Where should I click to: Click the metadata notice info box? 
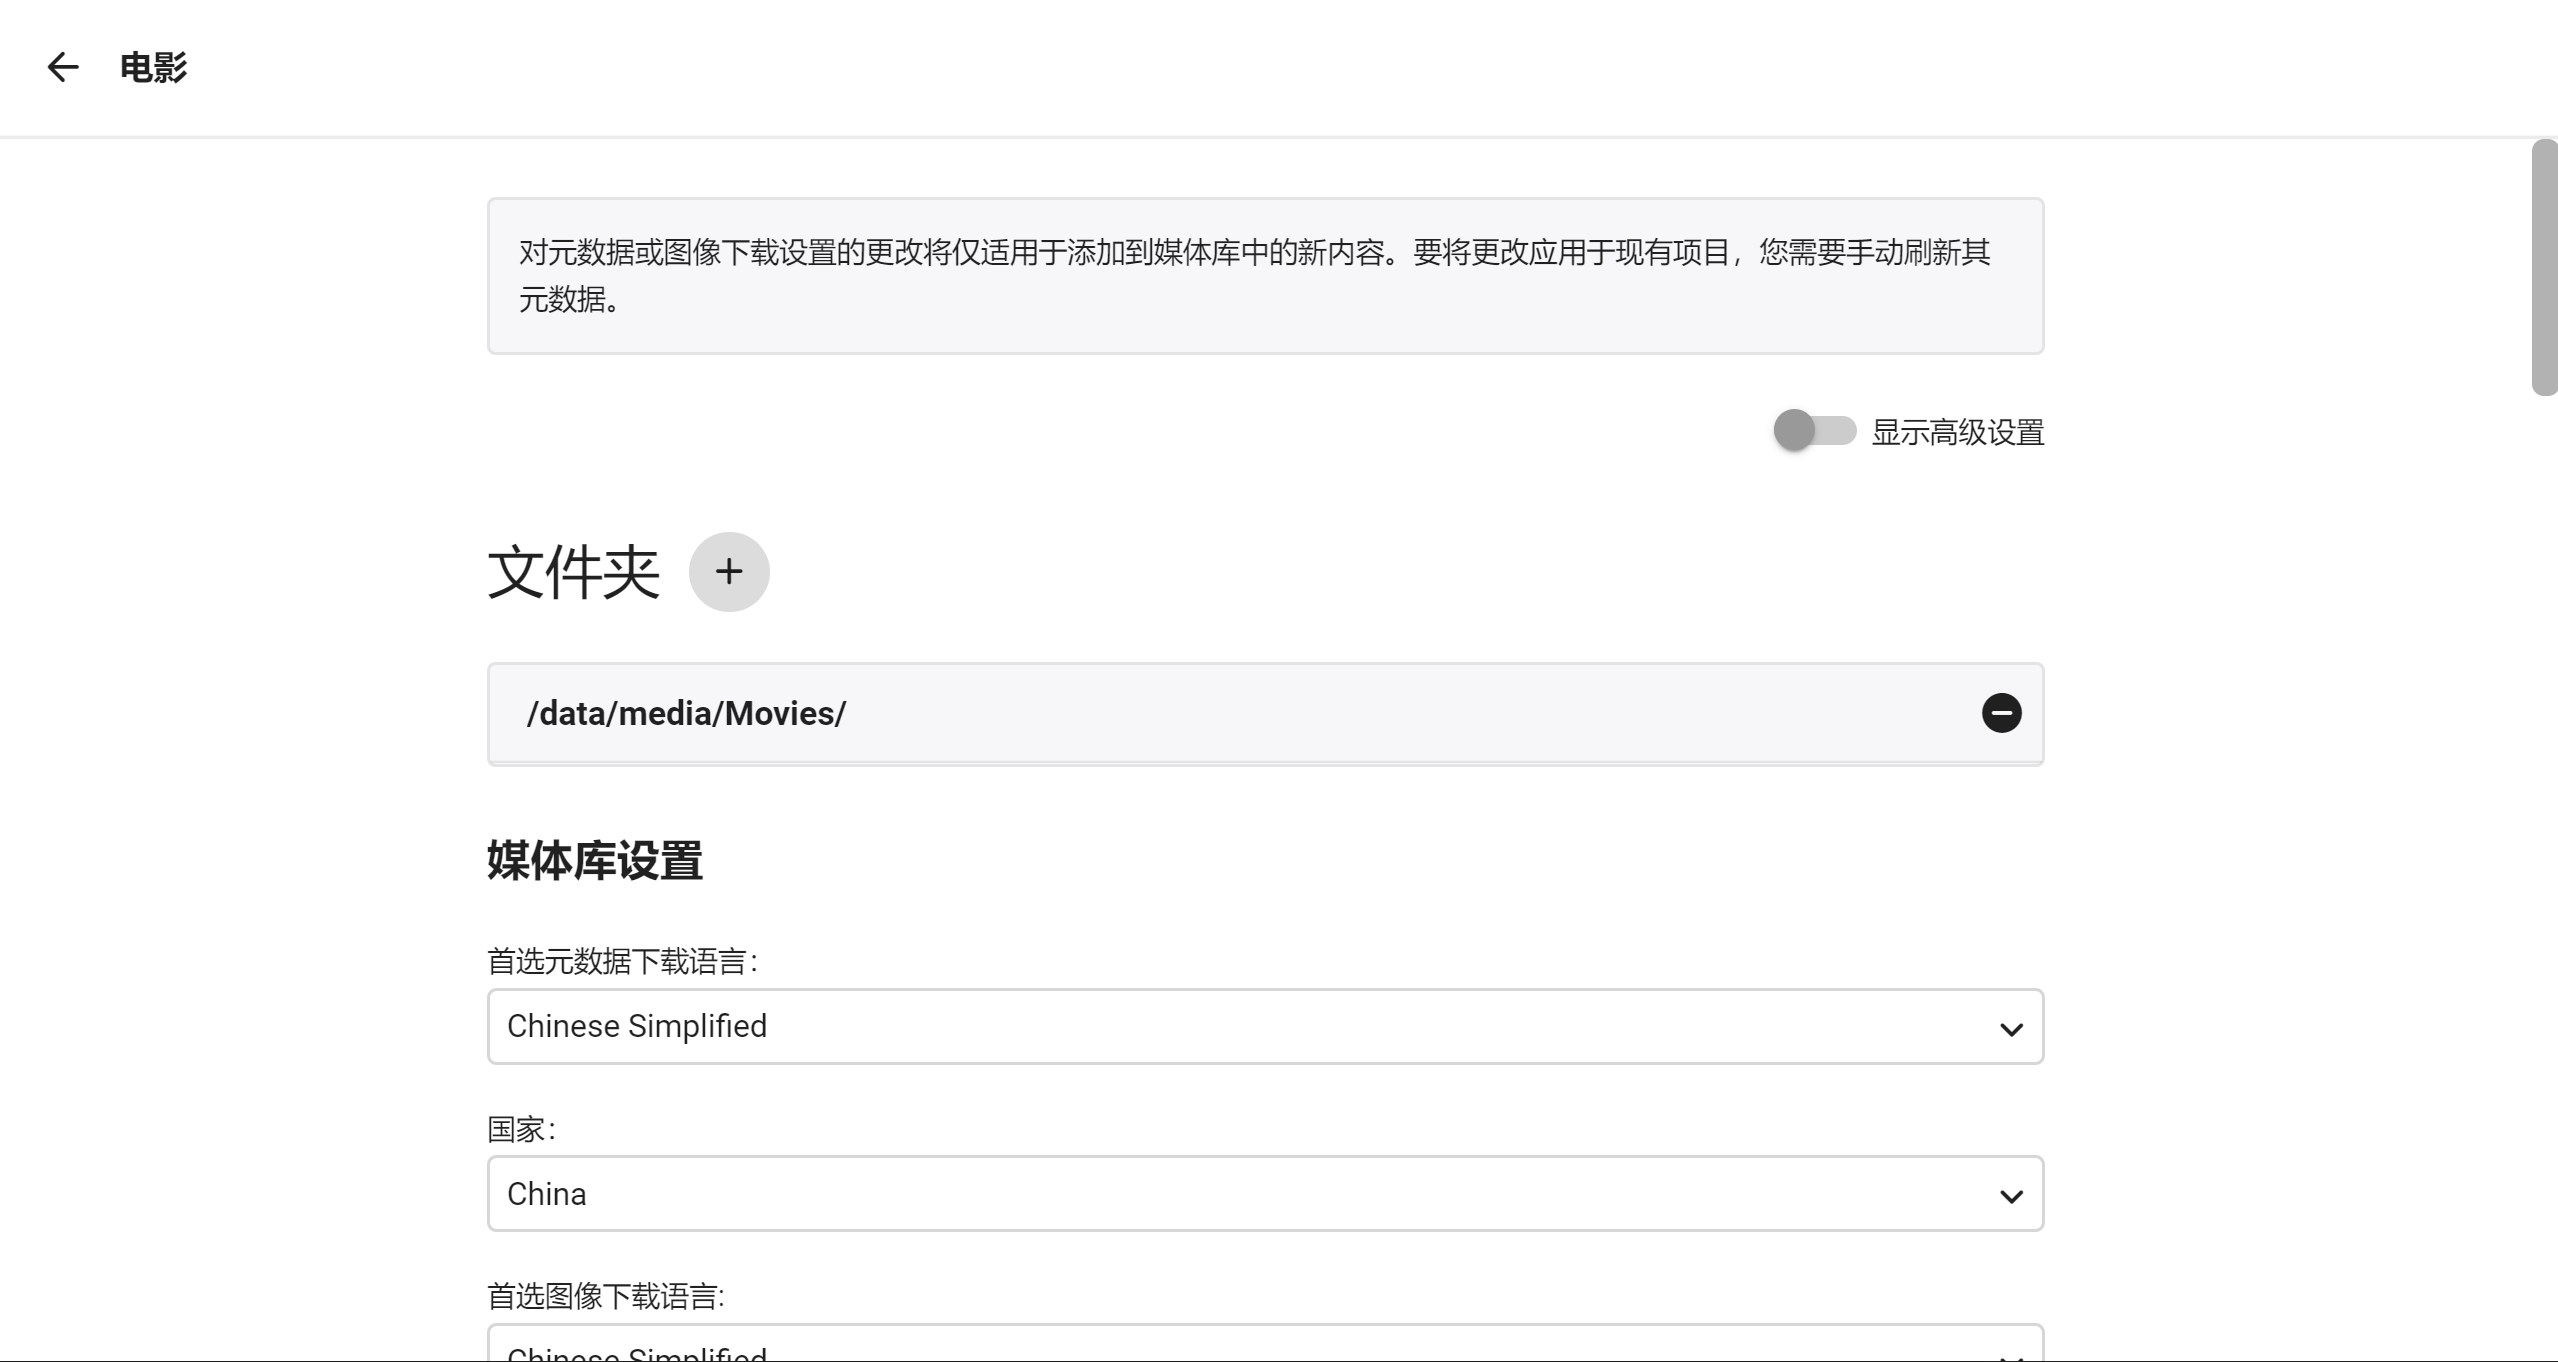coord(1264,275)
